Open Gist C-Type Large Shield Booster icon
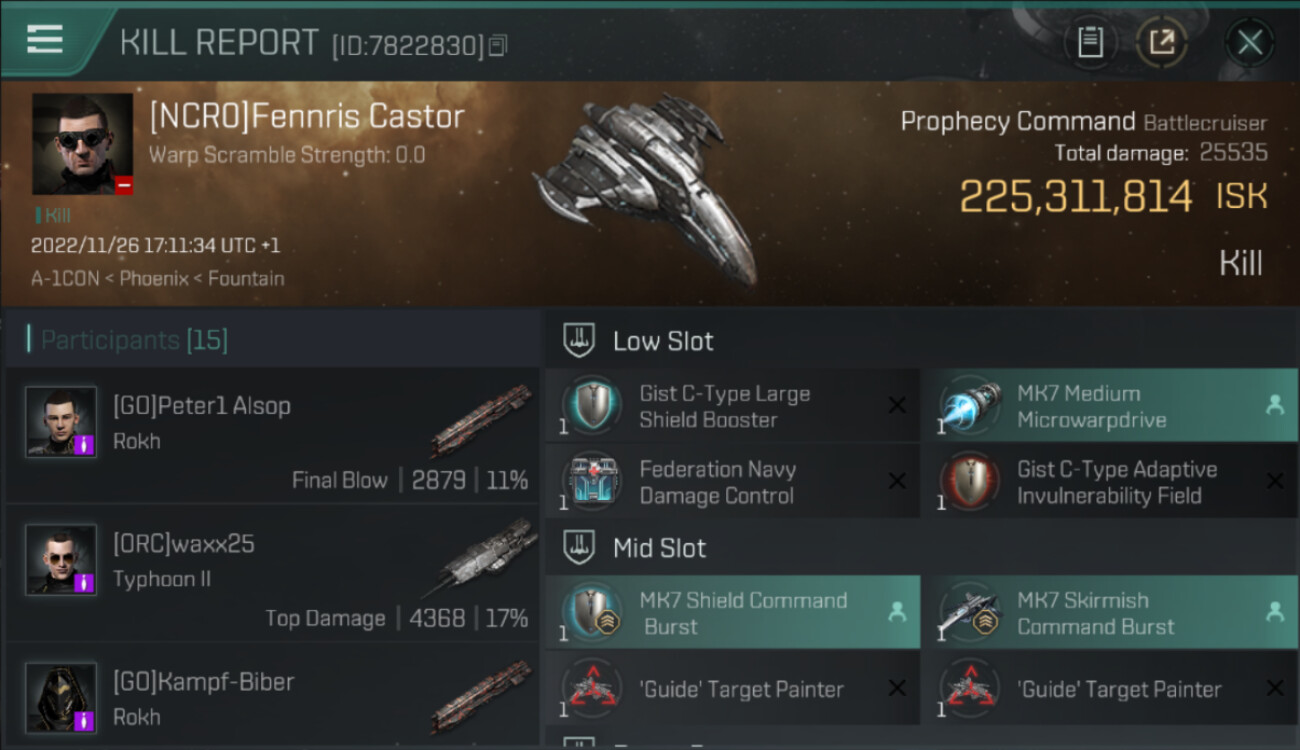 591,407
